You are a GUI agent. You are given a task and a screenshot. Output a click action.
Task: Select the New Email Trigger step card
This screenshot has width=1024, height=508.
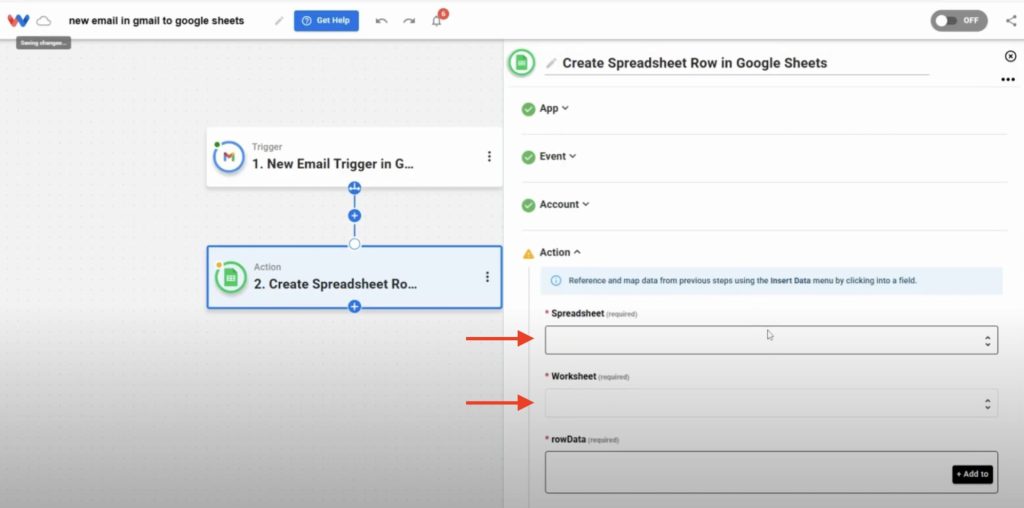click(x=354, y=157)
